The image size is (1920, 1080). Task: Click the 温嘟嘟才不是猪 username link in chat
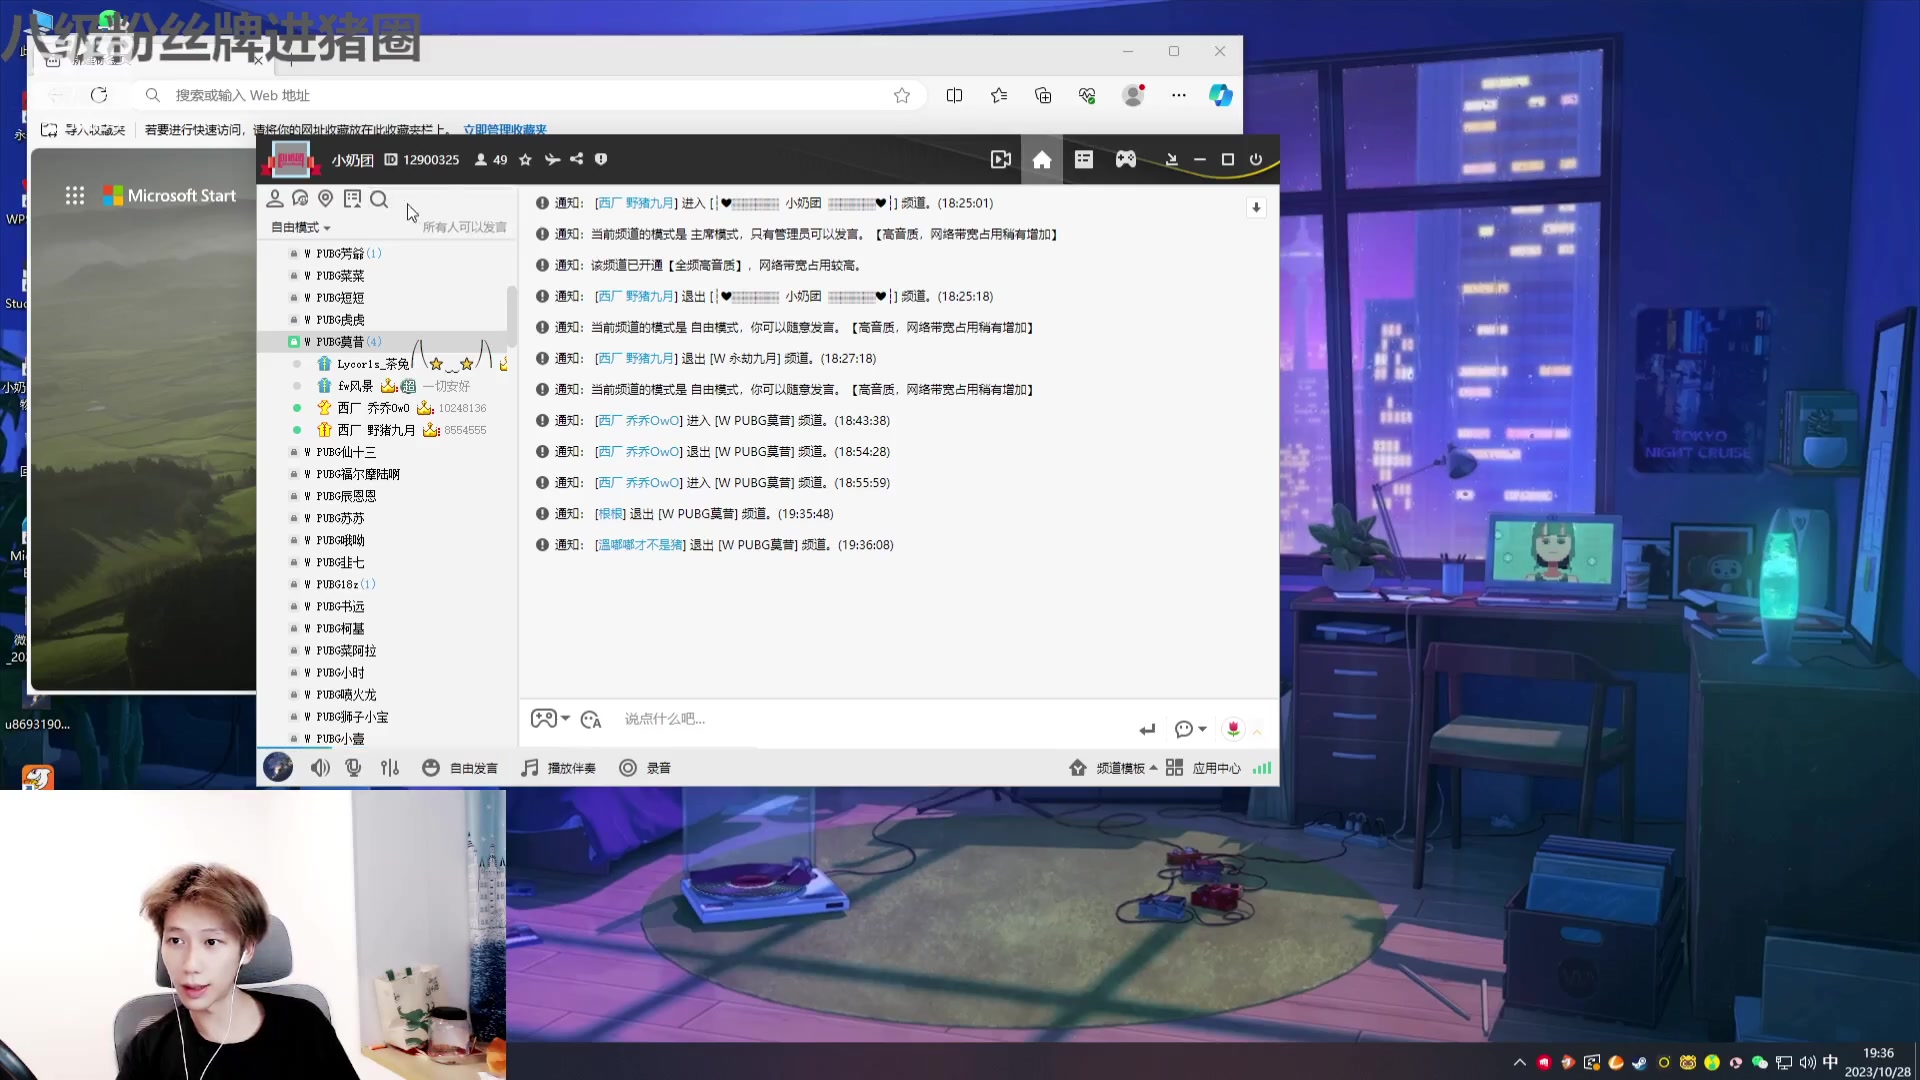tap(640, 545)
